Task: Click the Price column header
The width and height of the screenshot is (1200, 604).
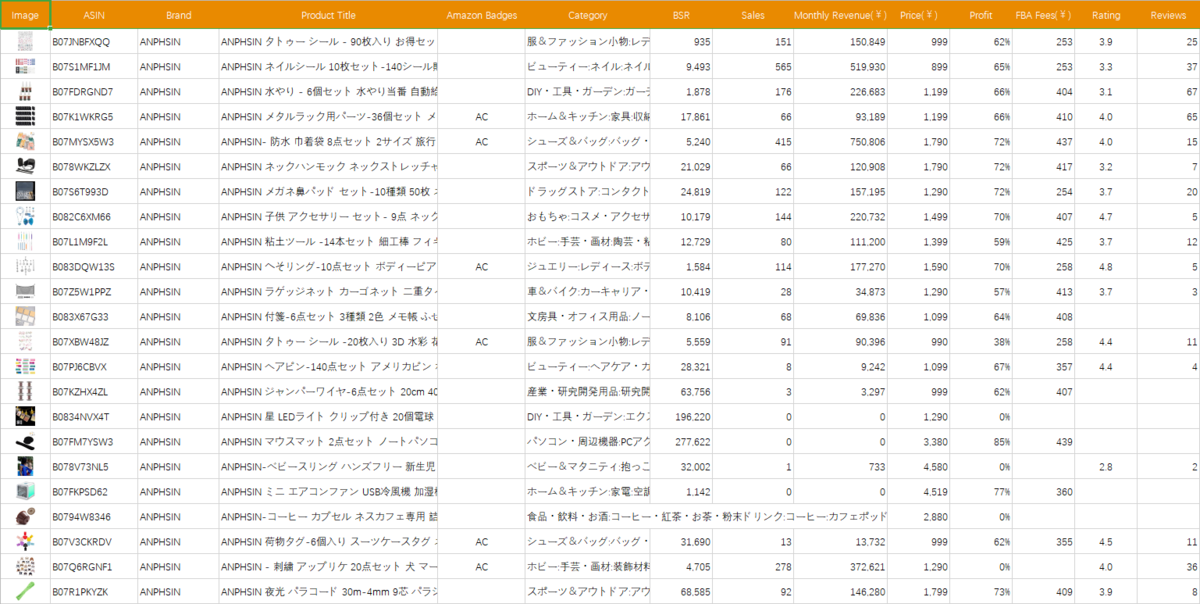Action: (919, 15)
